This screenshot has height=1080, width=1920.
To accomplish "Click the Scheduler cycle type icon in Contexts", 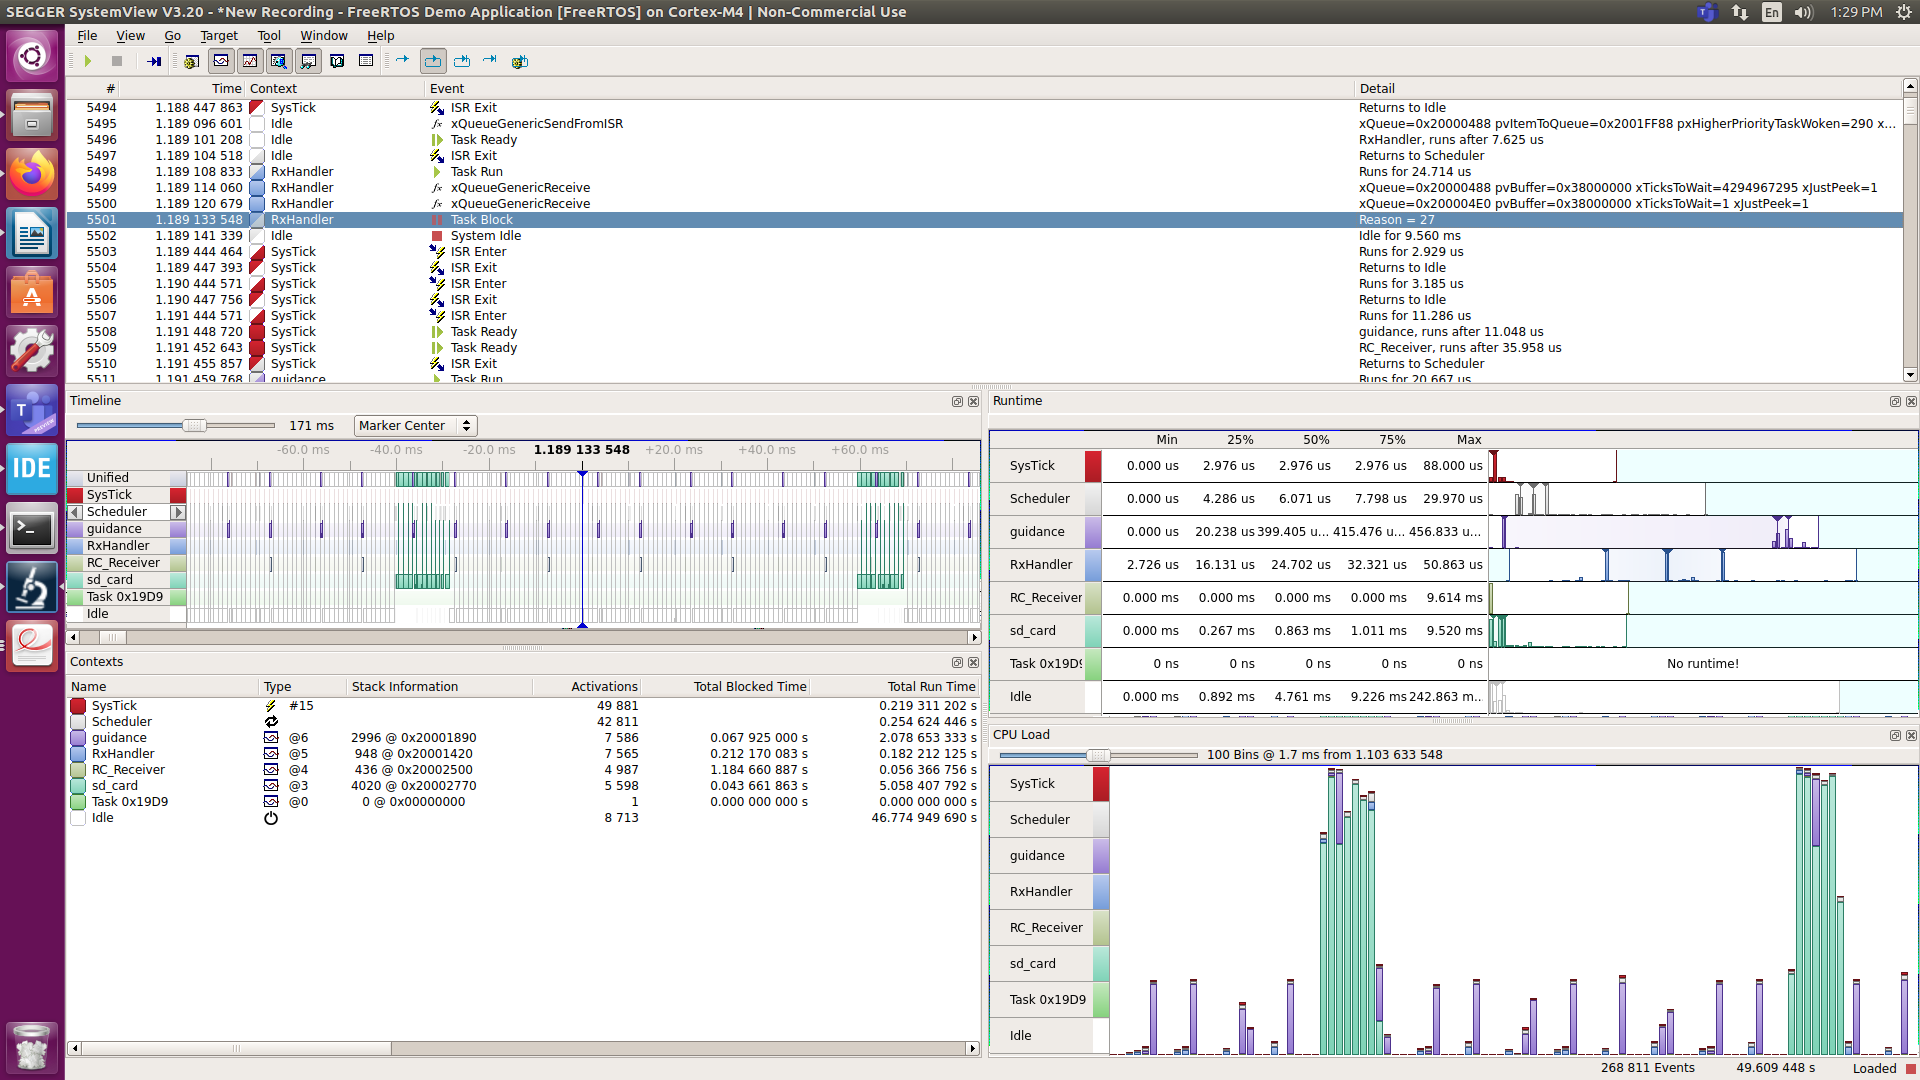I will [270, 722].
